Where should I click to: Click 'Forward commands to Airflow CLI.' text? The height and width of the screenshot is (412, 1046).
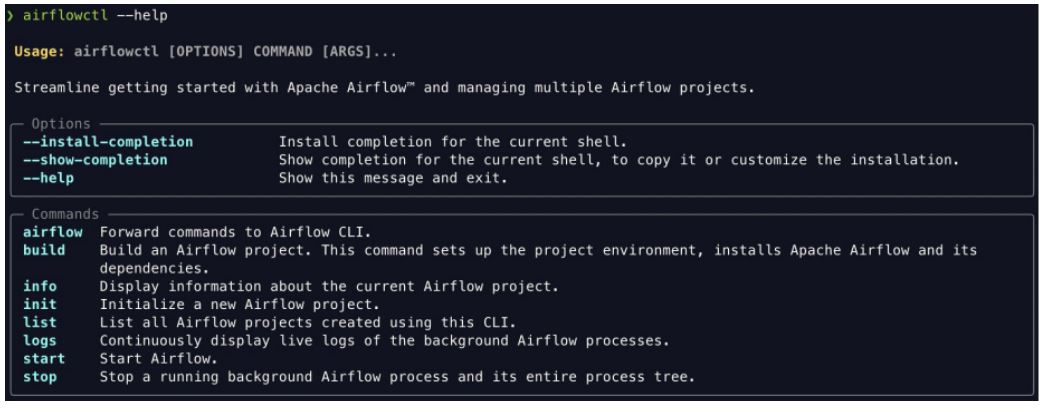pyautogui.click(x=235, y=232)
